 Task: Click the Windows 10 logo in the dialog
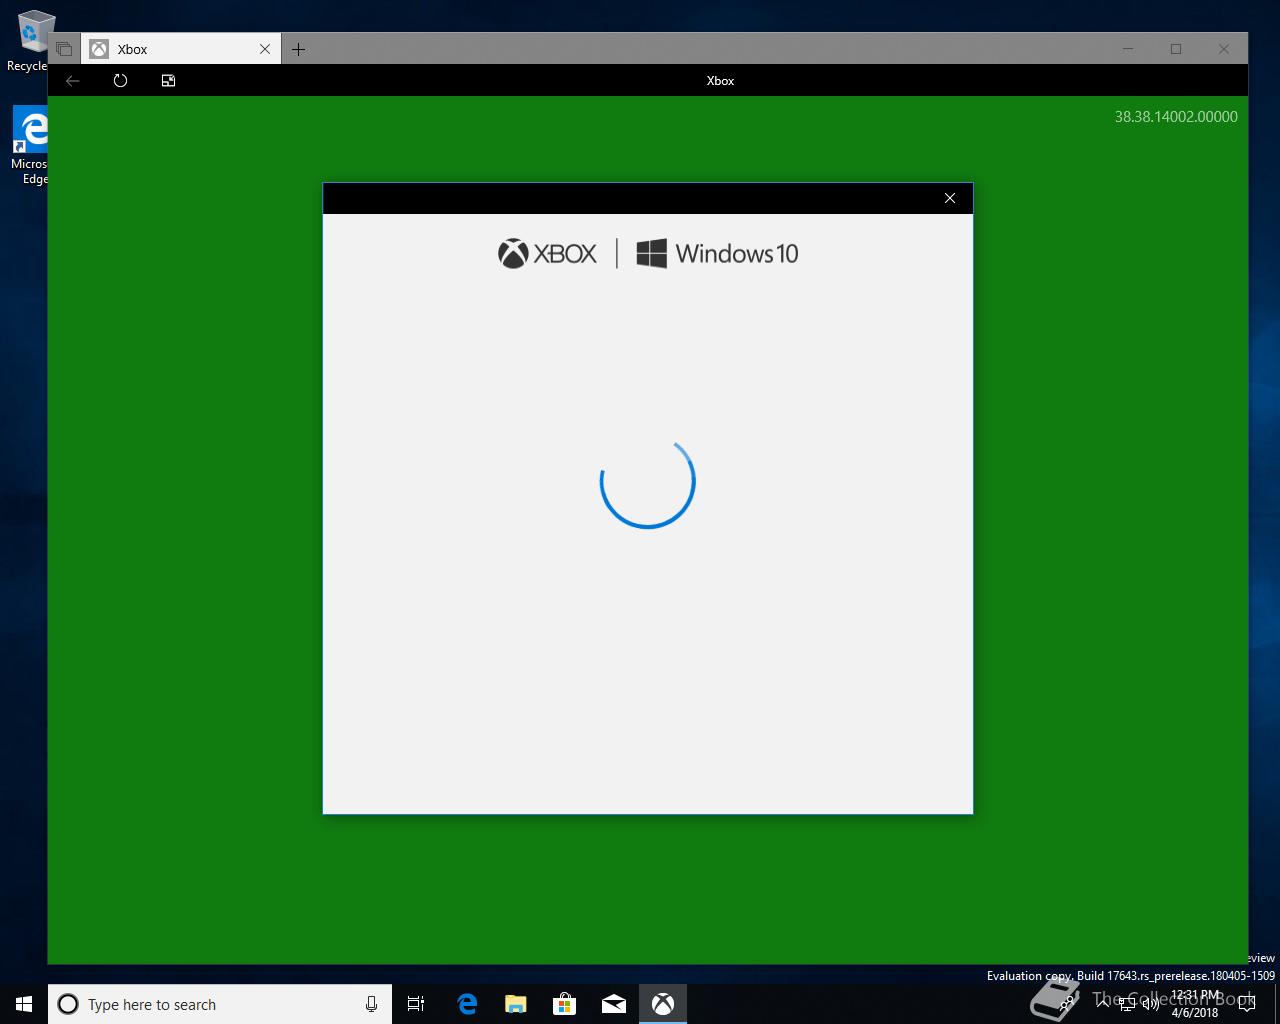[x=717, y=254]
